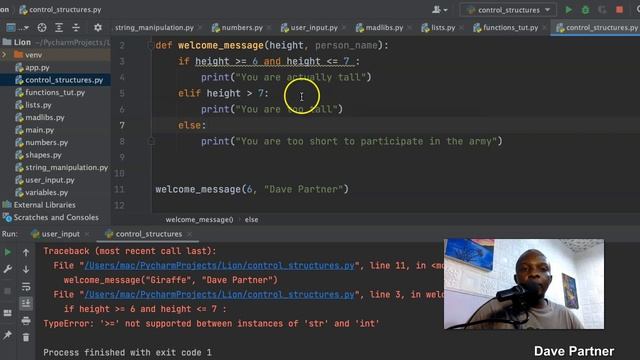Run control_structures with green play button
Viewport: 640px width, 360px height.
[x=568, y=10]
